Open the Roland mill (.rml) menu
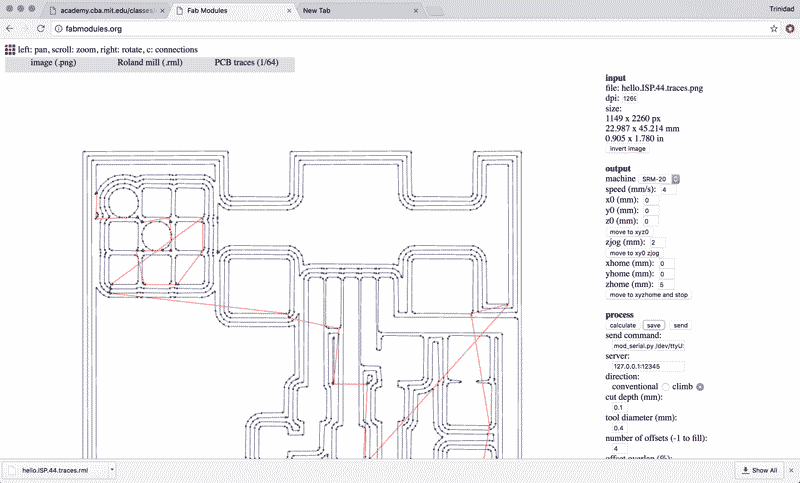The image size is (800, 483). point(150,63)
